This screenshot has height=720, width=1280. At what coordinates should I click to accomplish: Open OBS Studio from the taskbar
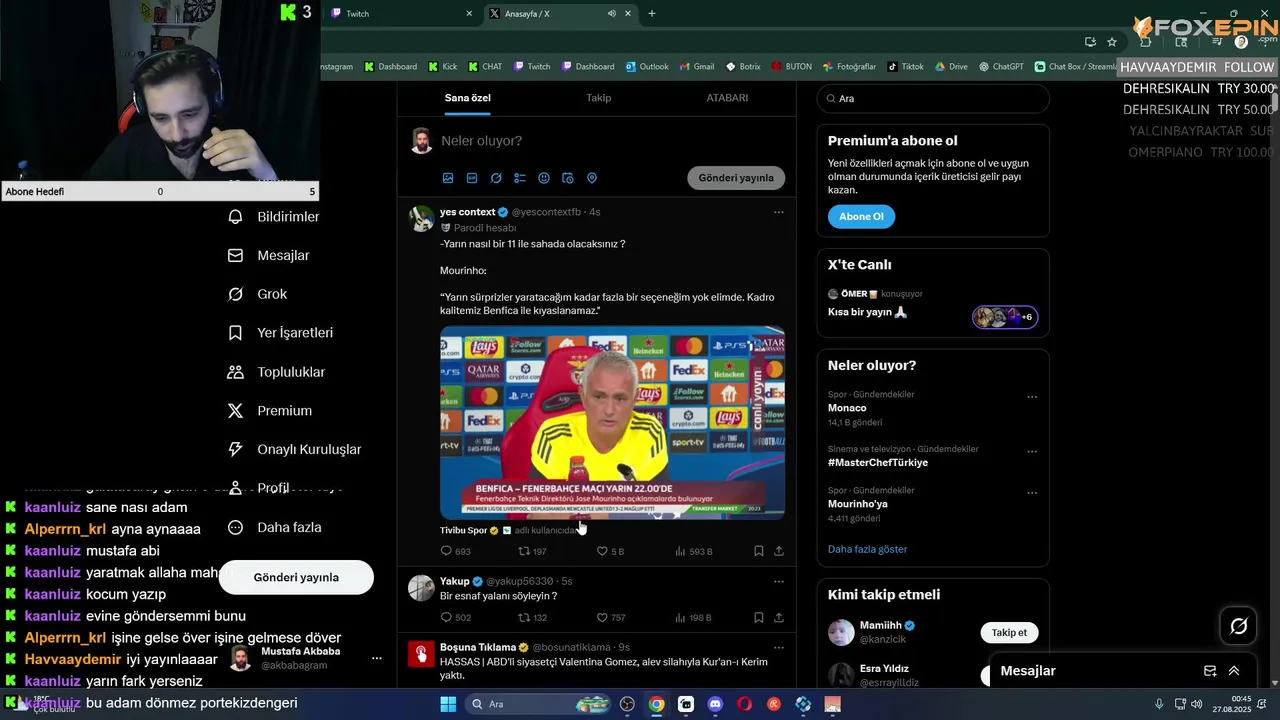(x=627, y=704)
